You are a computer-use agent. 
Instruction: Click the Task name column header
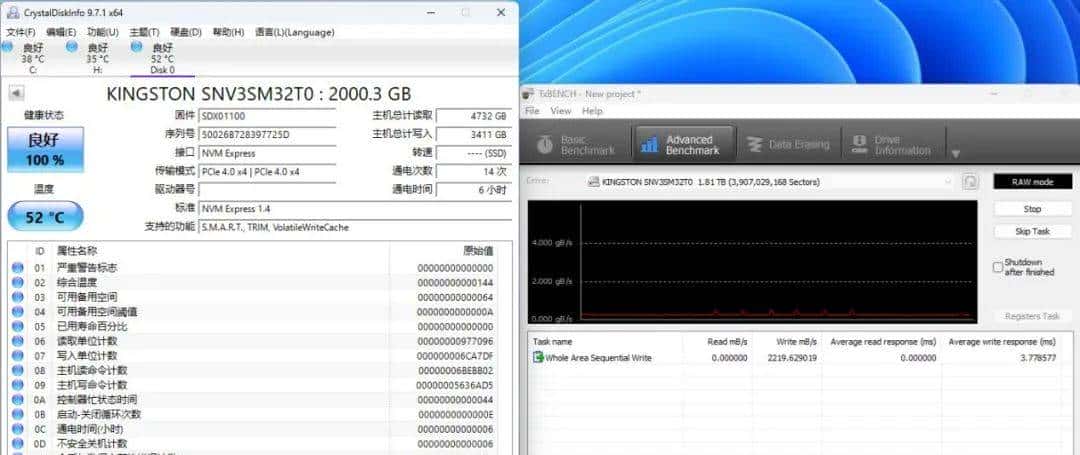[x=552, y=341]
